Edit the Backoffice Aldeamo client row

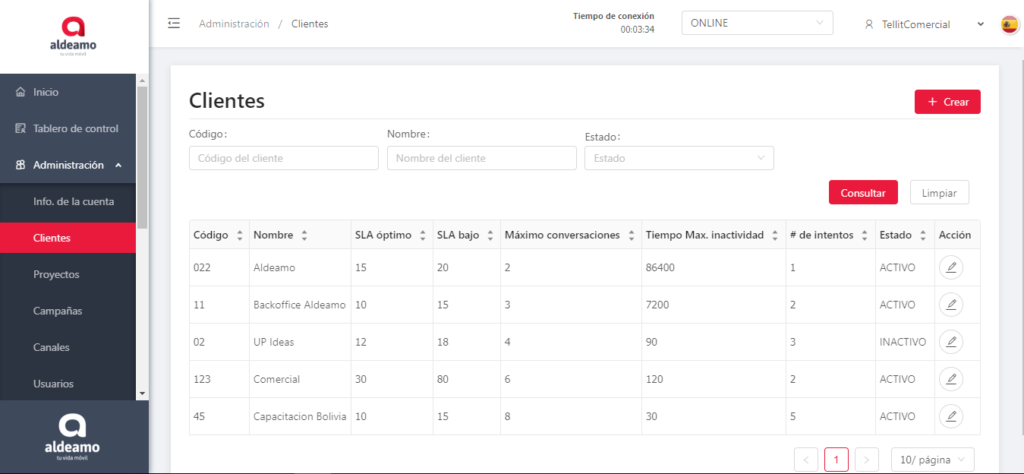click(951, 304)
